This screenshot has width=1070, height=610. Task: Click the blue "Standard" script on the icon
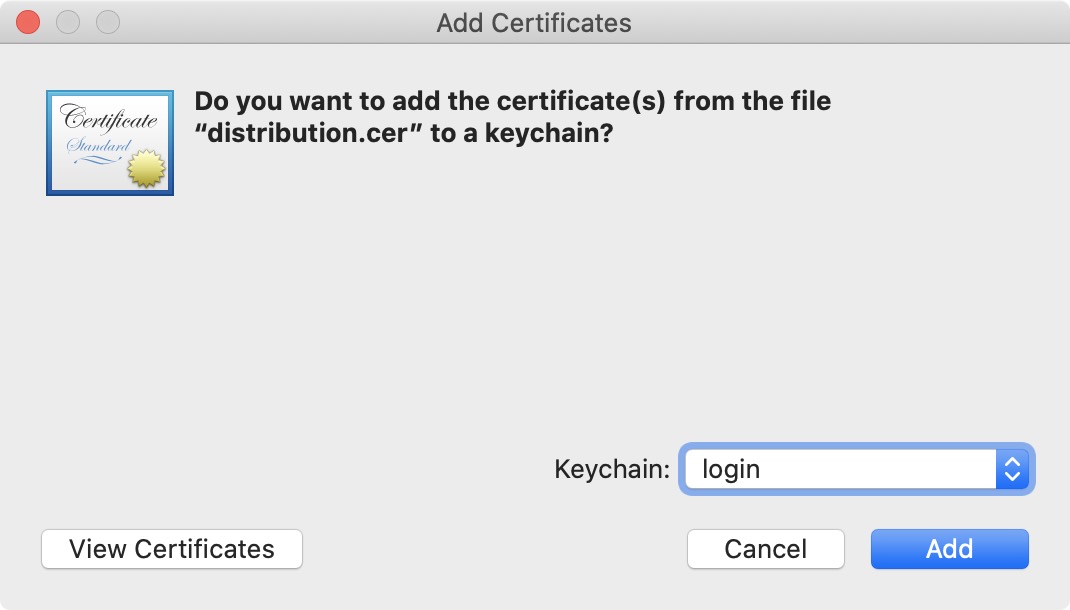(98, 145)
